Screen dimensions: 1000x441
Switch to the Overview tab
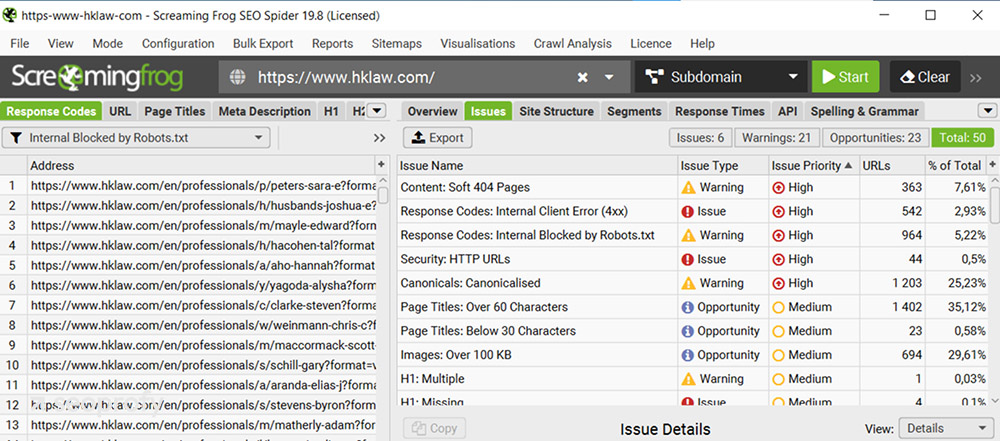click(432, 111)
